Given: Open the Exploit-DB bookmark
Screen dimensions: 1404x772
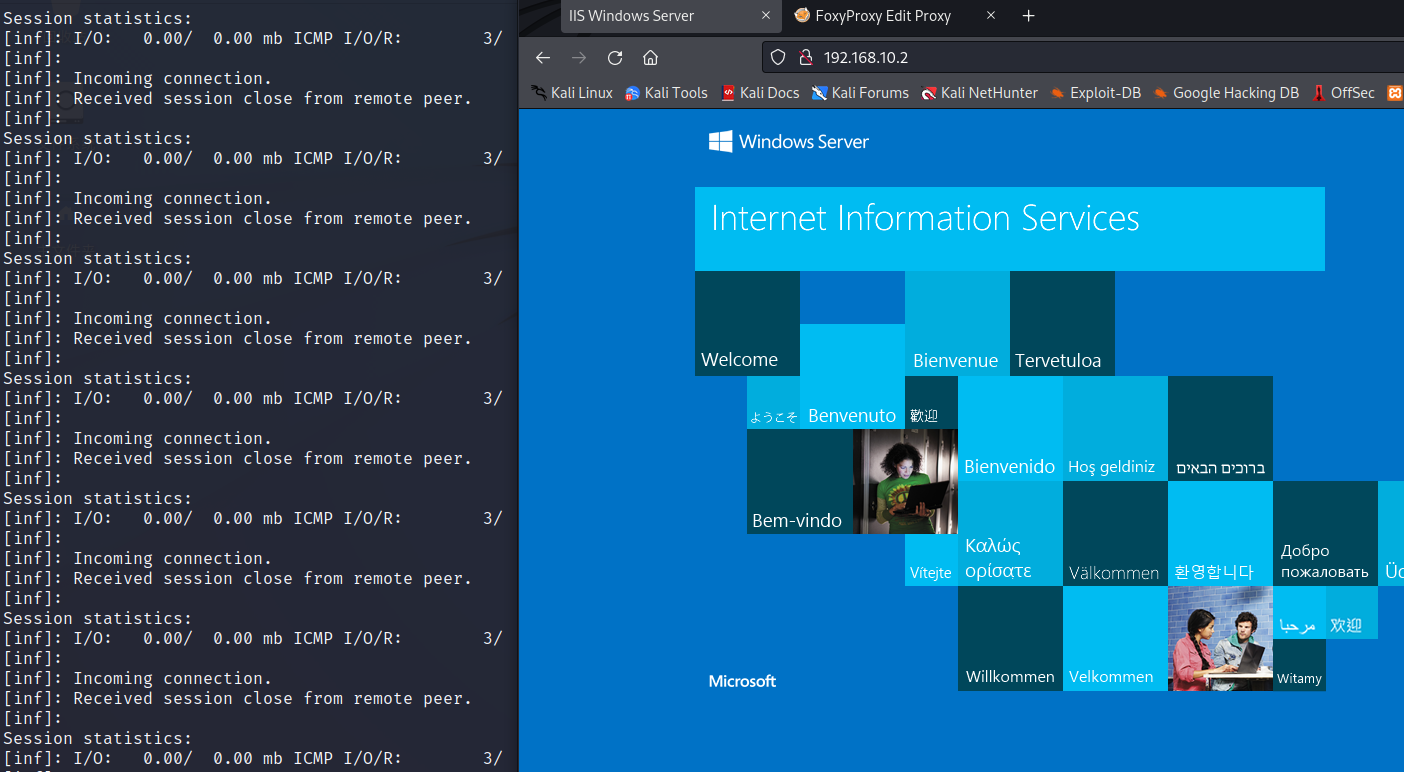Looking at the screenshot, I should pos(1095,93).
